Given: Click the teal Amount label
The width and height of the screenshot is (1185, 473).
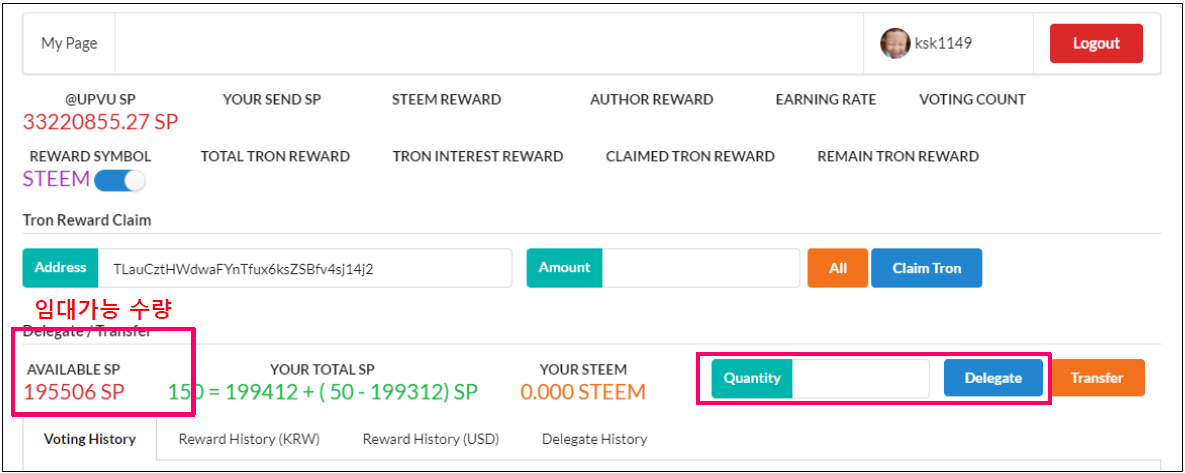Looking at the screenshot, I should click(x=564, y=268).
